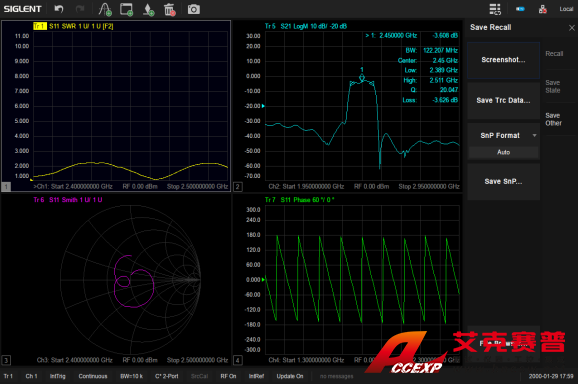The height and width of the screenshot is (384, 578).
Task: Click the undo arrow icon
Action: point(59,9)
